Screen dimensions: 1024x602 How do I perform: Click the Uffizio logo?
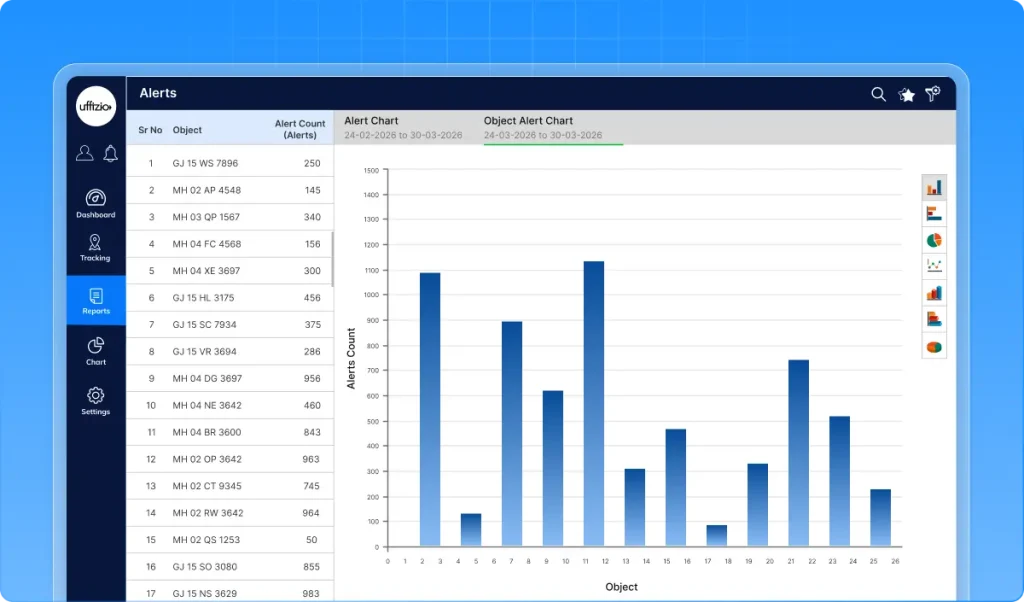[96, 106]
